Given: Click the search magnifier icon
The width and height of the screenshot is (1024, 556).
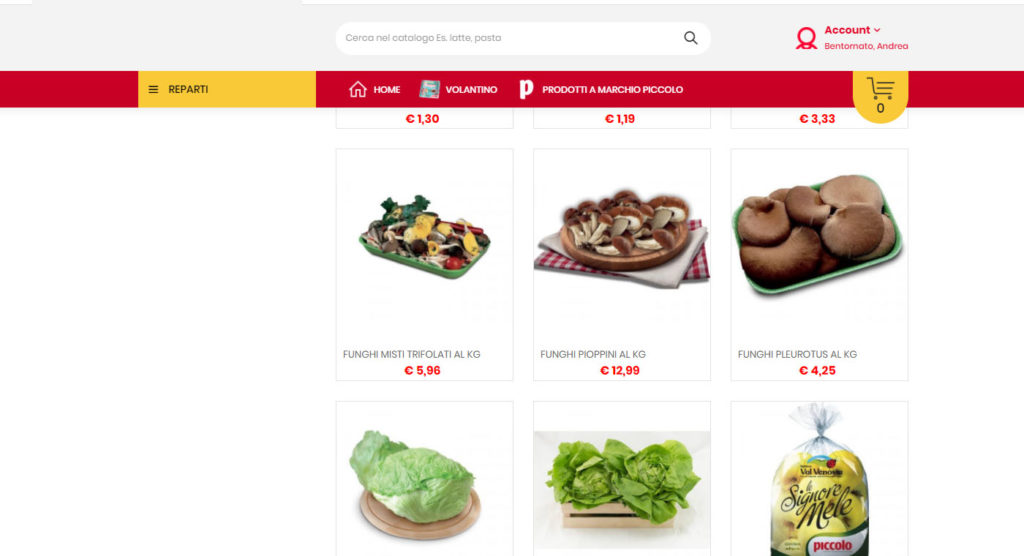Looking at the screenshot, I should (690, 38).
